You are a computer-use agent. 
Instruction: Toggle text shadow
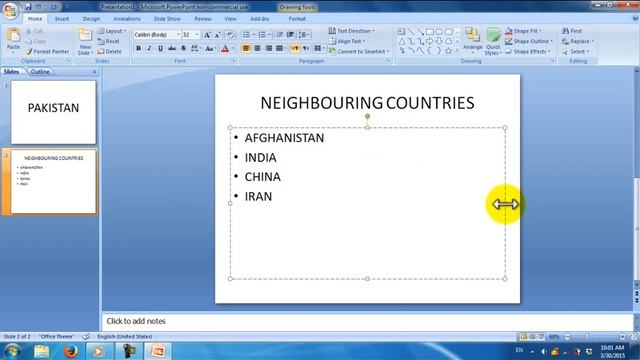point(183,49)
